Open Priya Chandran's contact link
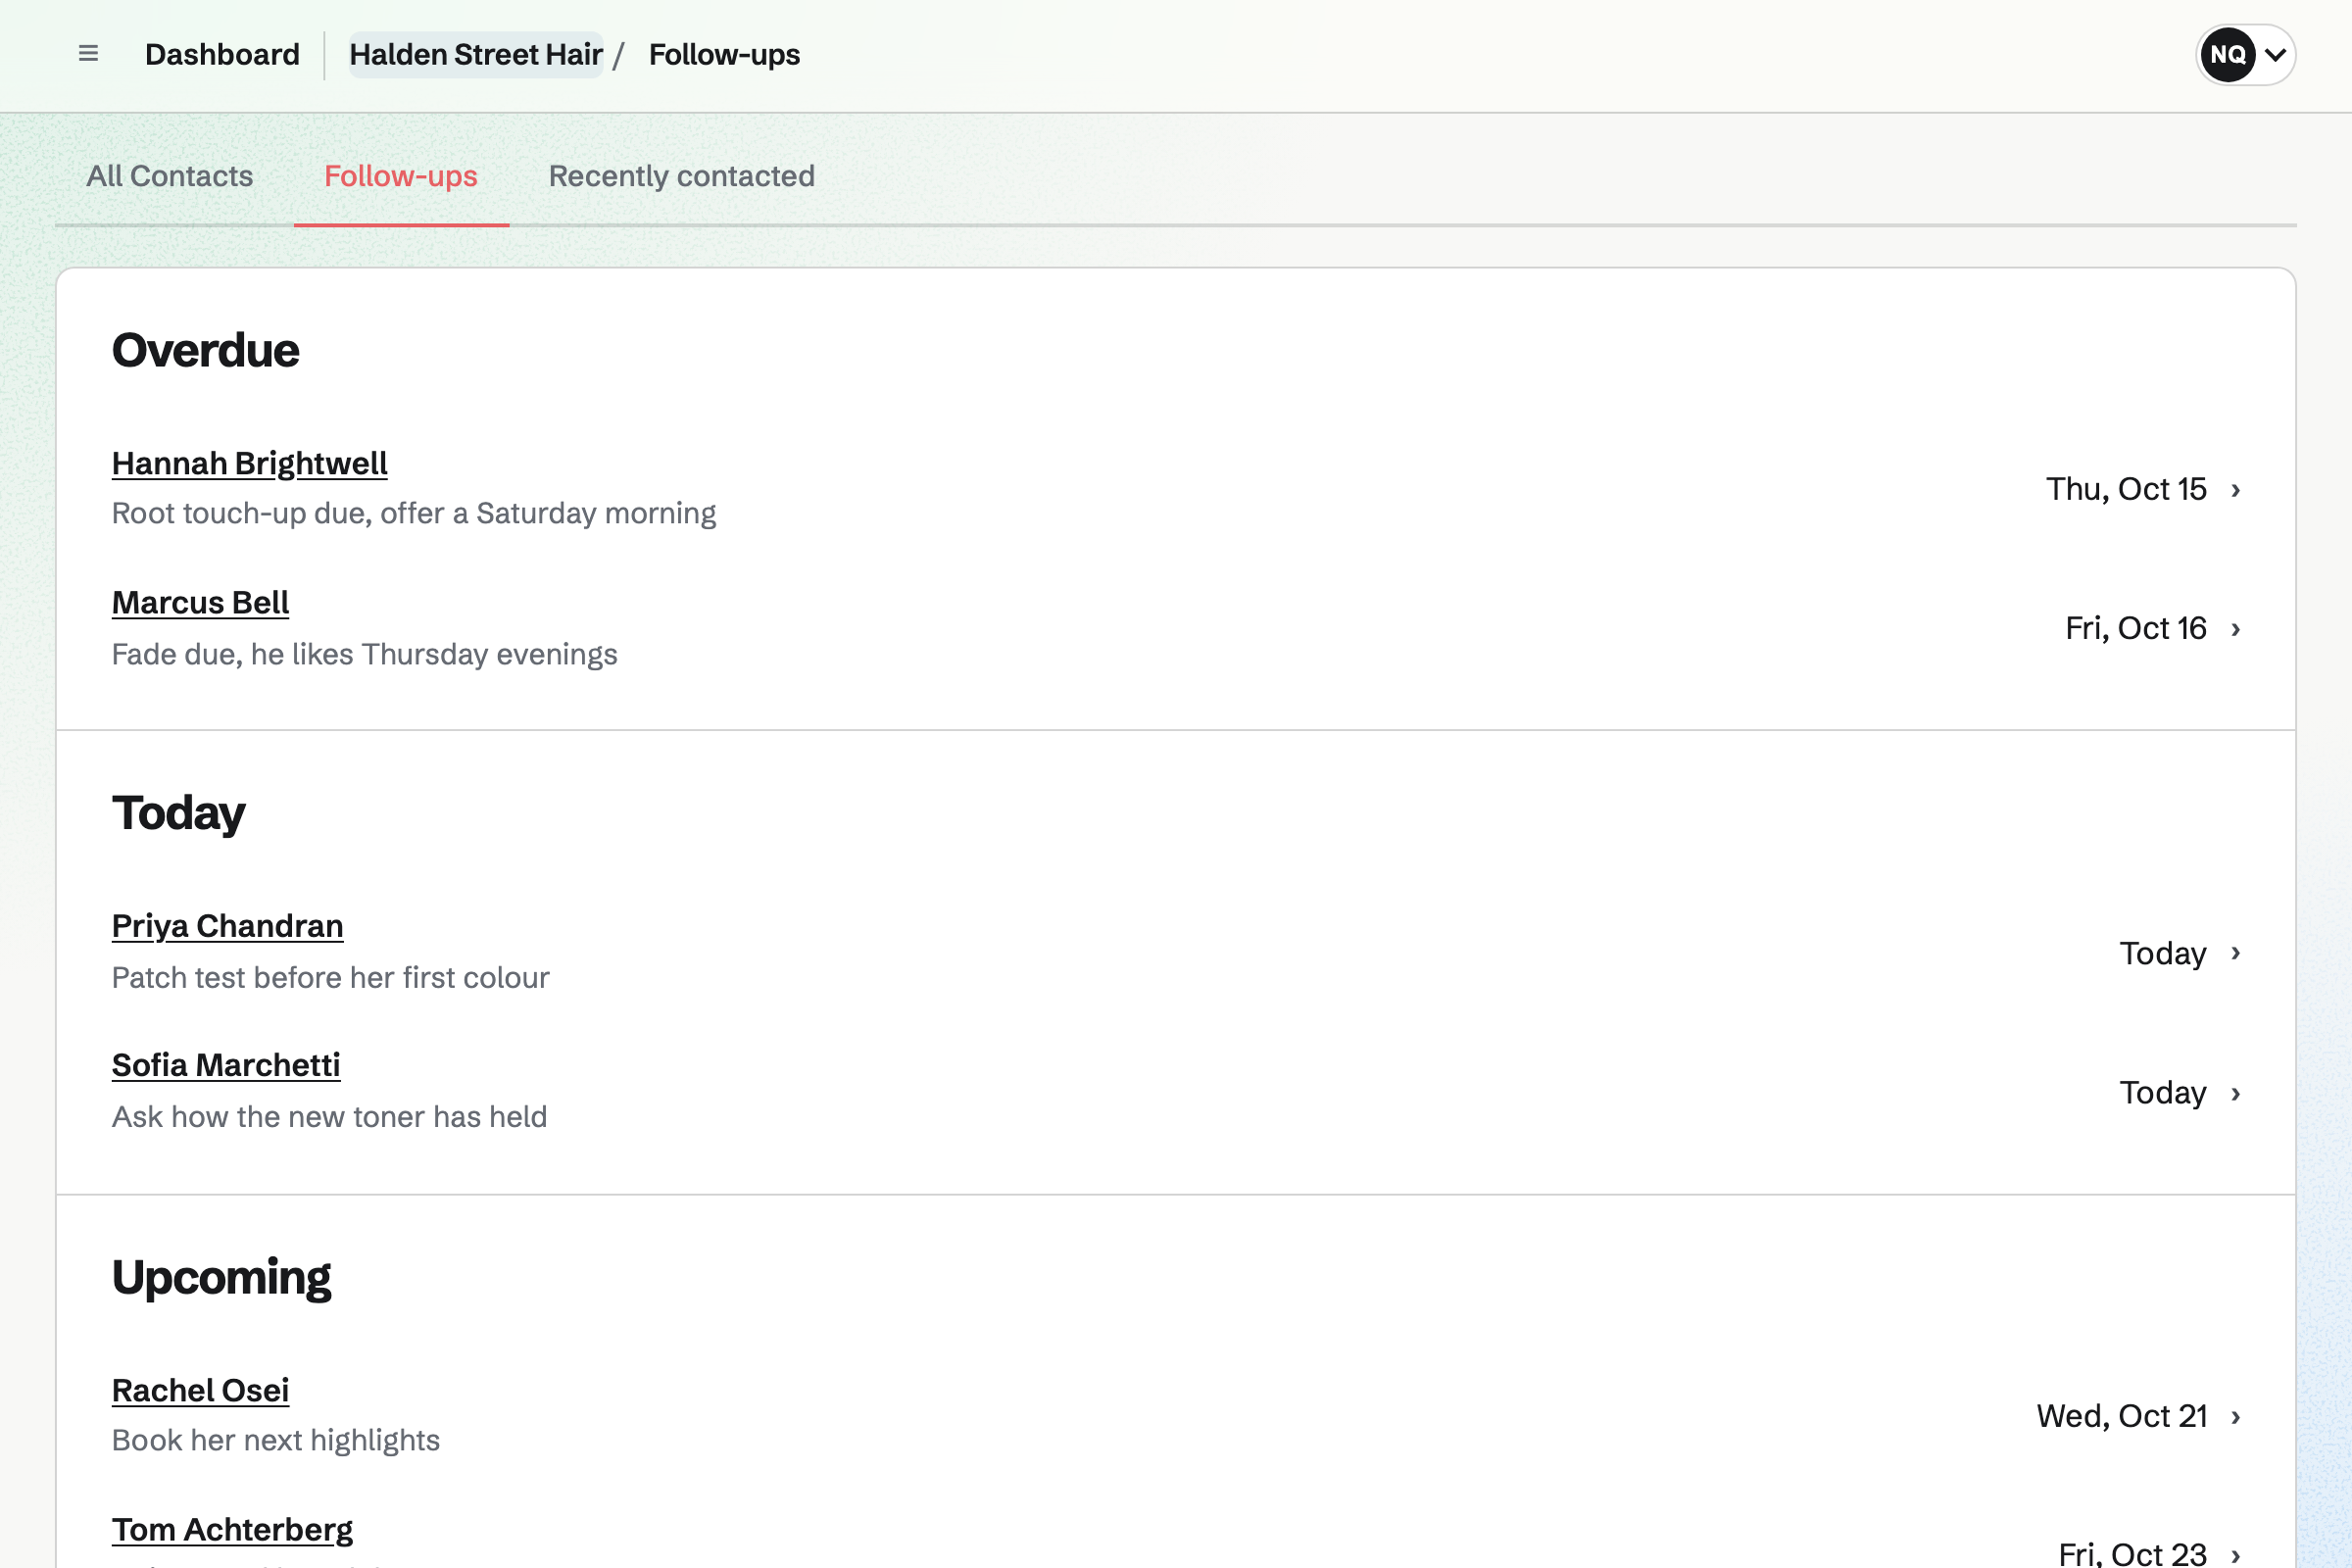The width and height of the screenshot is (2352, 1568). pos(227,927)
